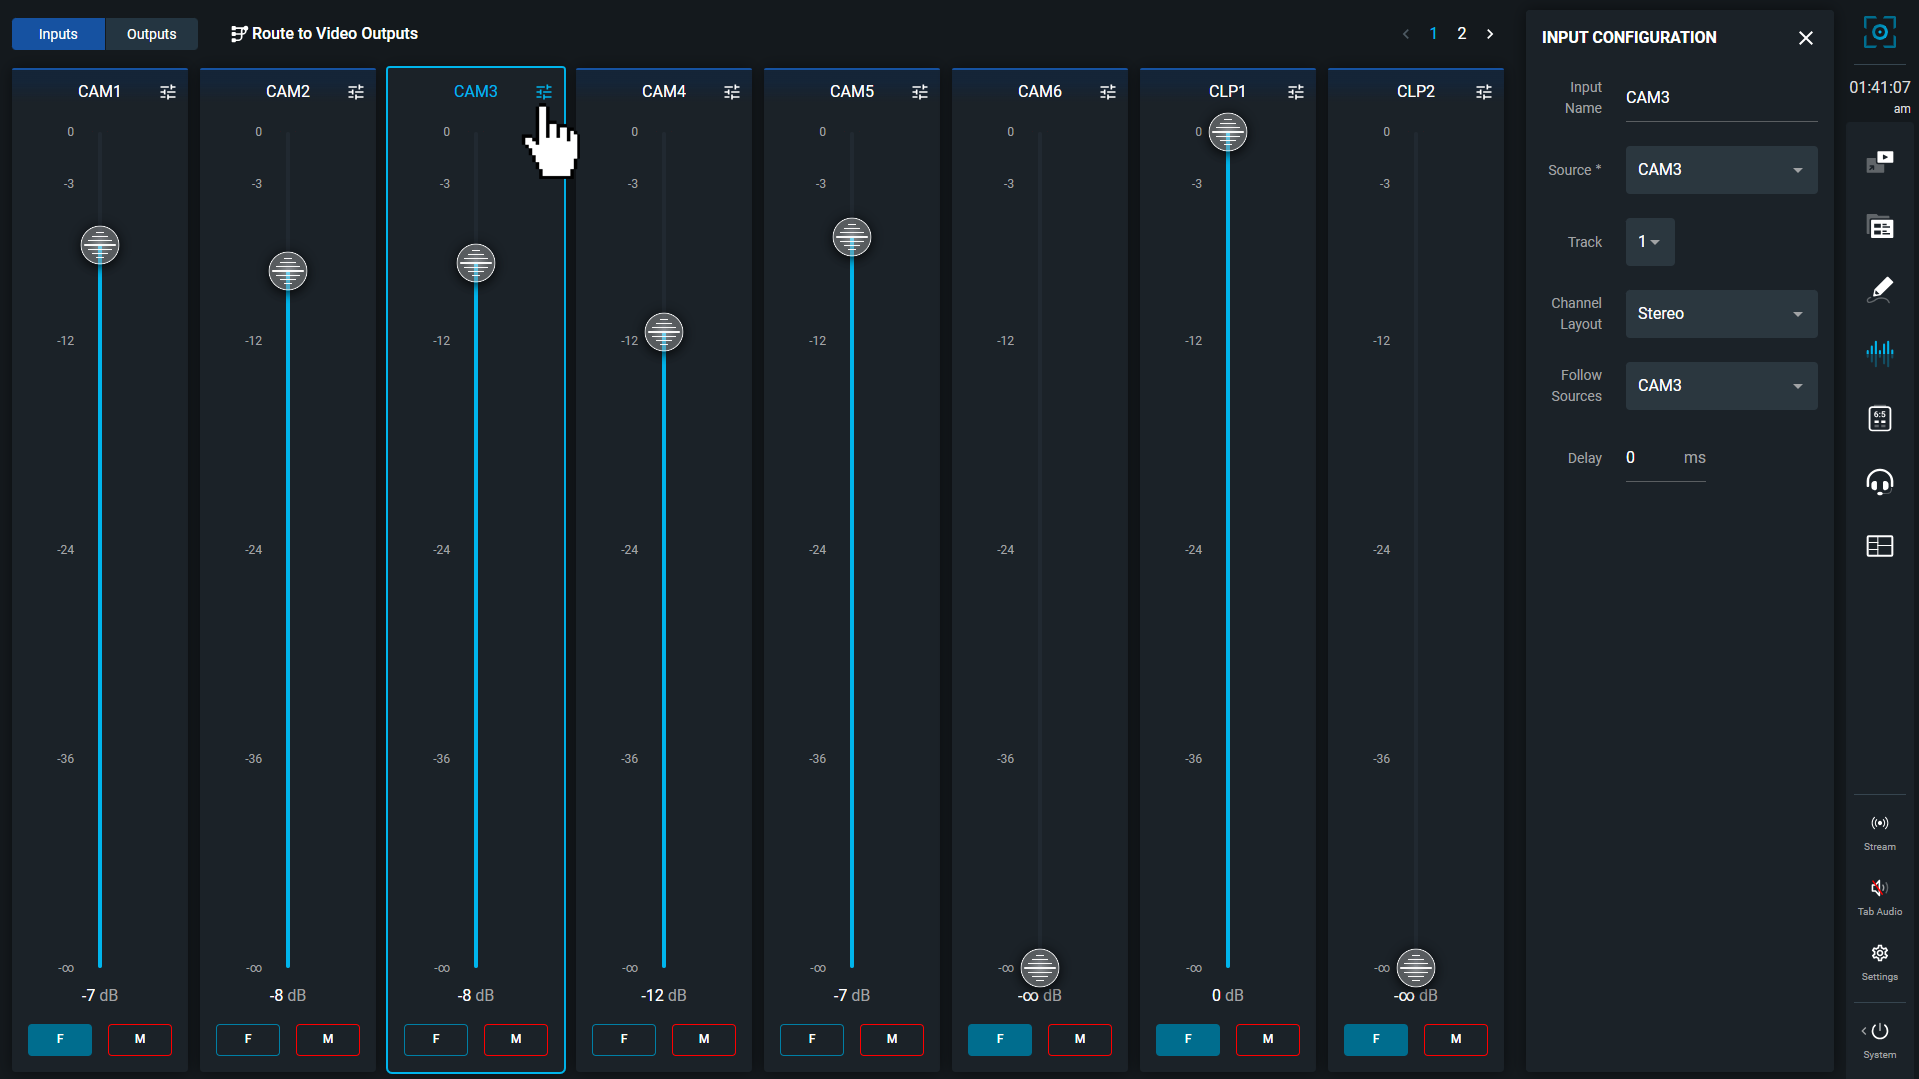The height and width of the screenshot is (1079, 1919).
Task: Open the Follow Sources dropdown
Action: pyautogui.click(x=1721, y=385)
